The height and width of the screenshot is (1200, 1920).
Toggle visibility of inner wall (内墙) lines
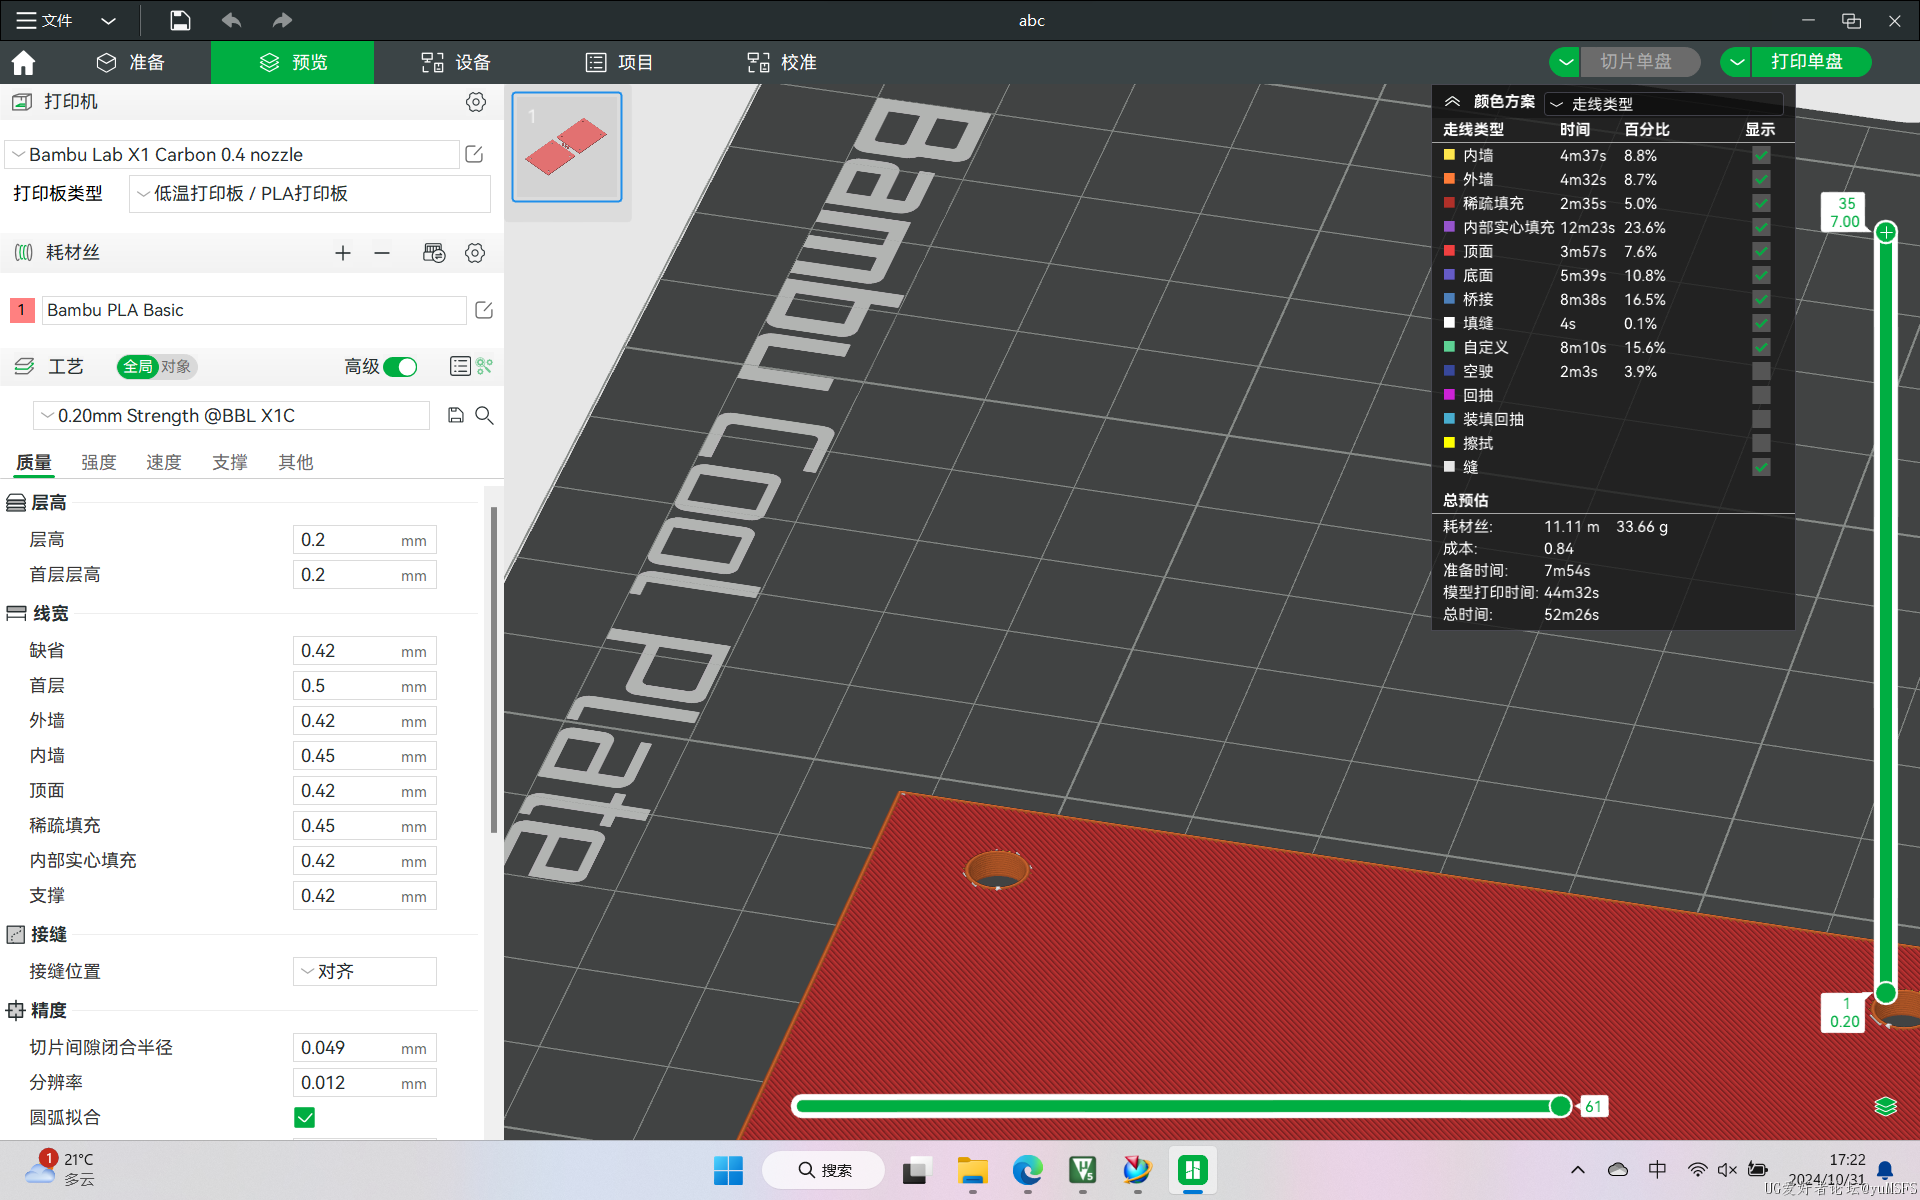pos(1761,155)
